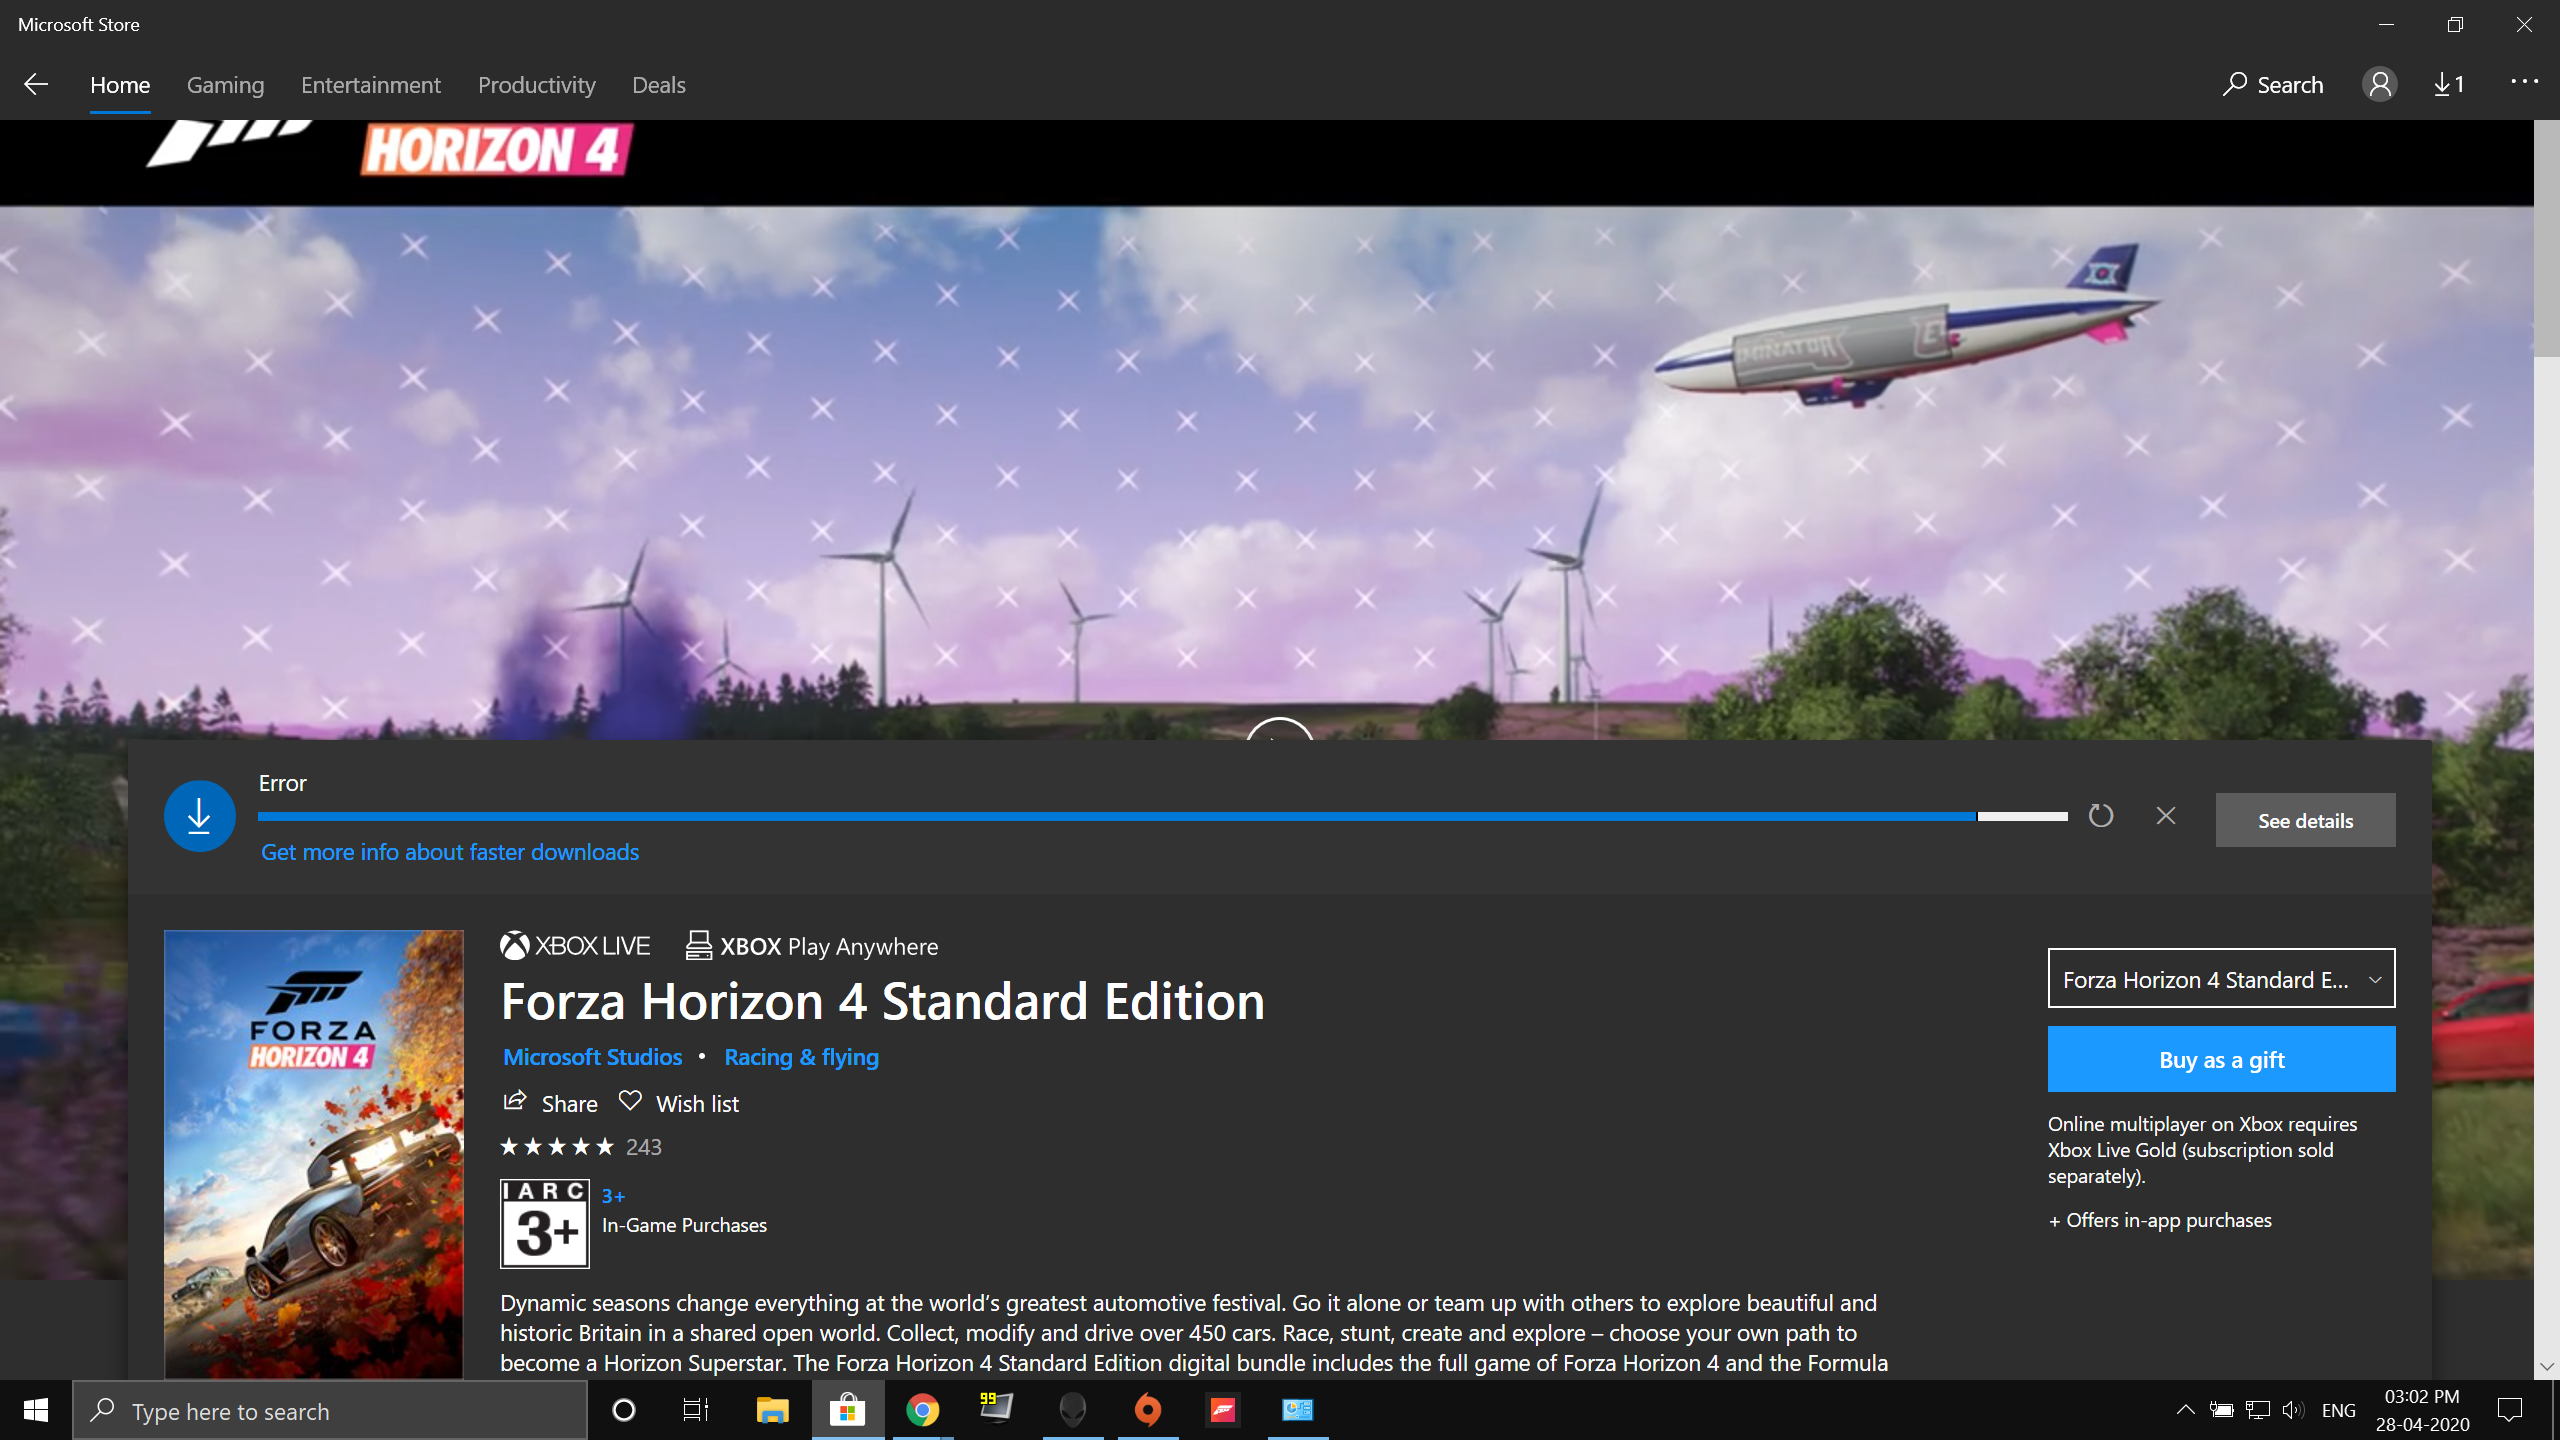Open the Microsoft Studios publisher link
The height and width of the screenshot is (1440, 2560).
coord(592,1057)
